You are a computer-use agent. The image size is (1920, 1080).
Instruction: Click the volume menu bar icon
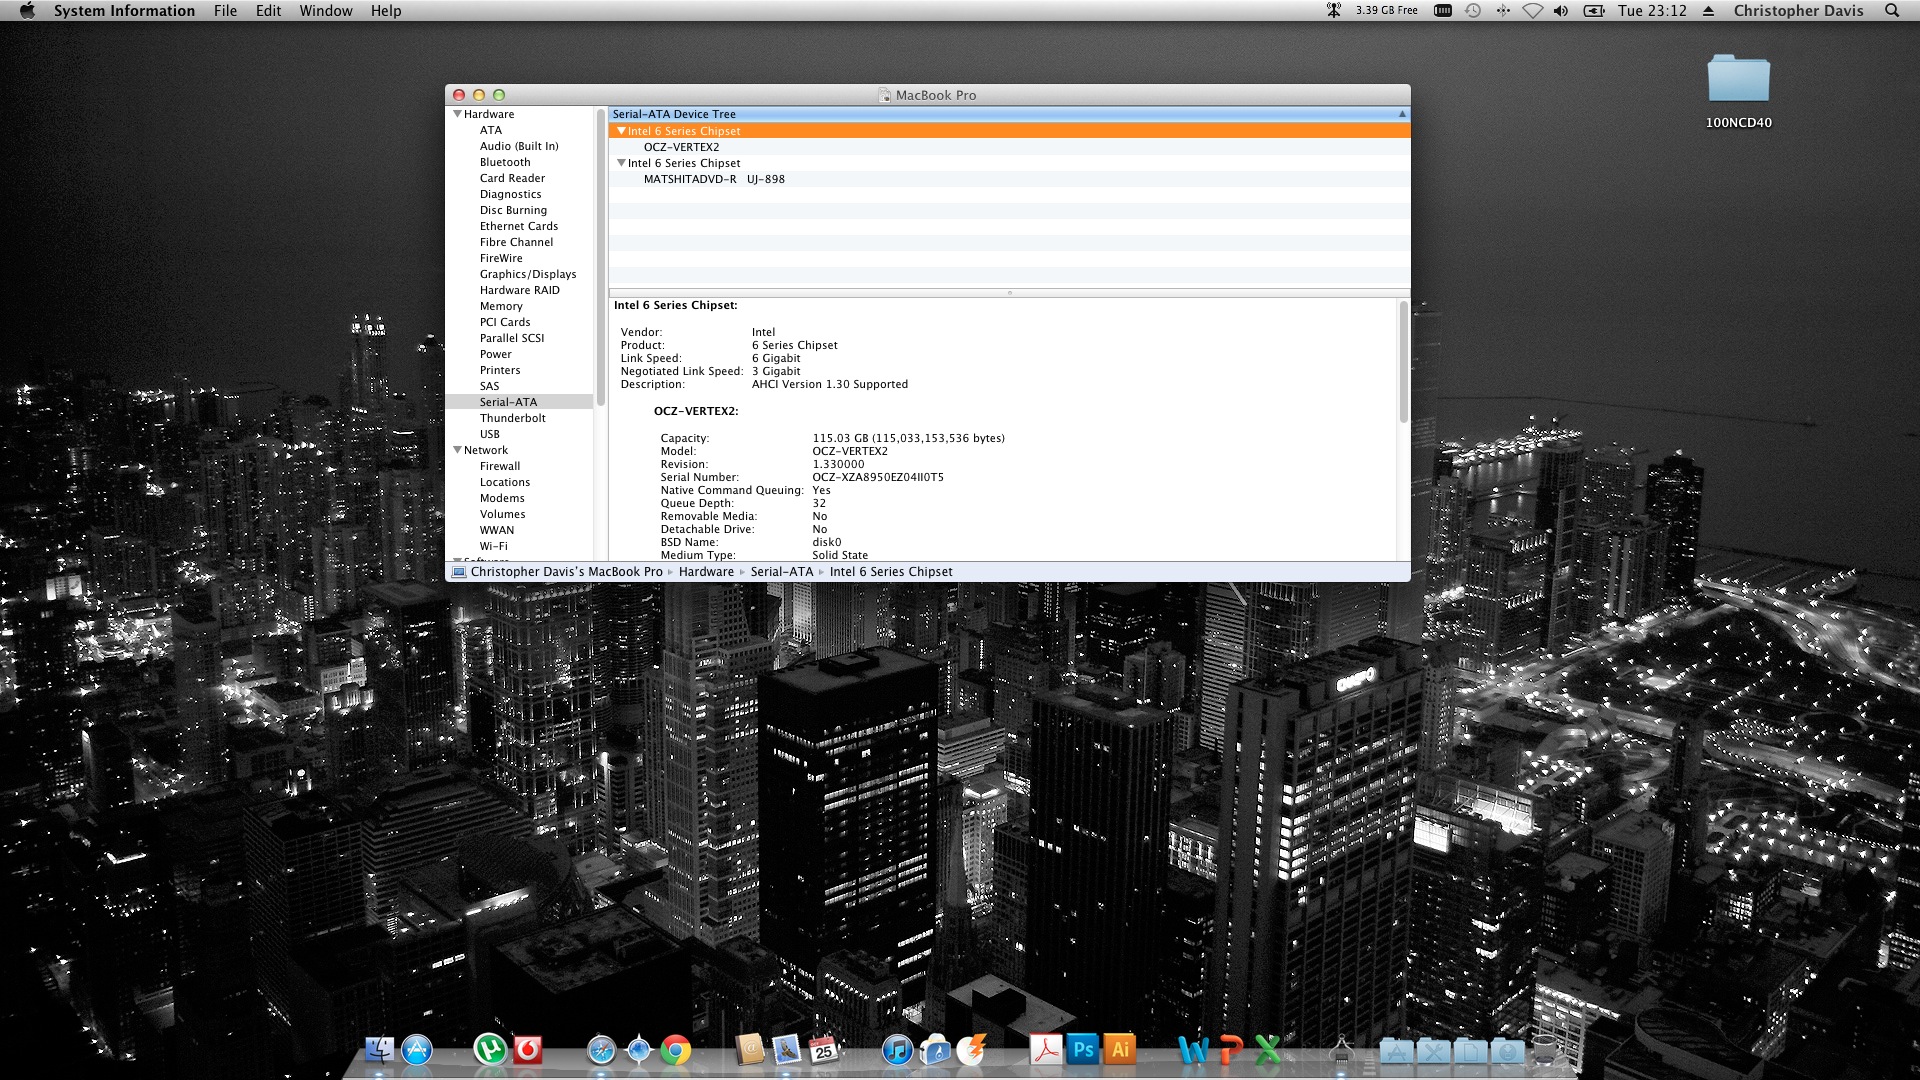[x=1561, y=10]
